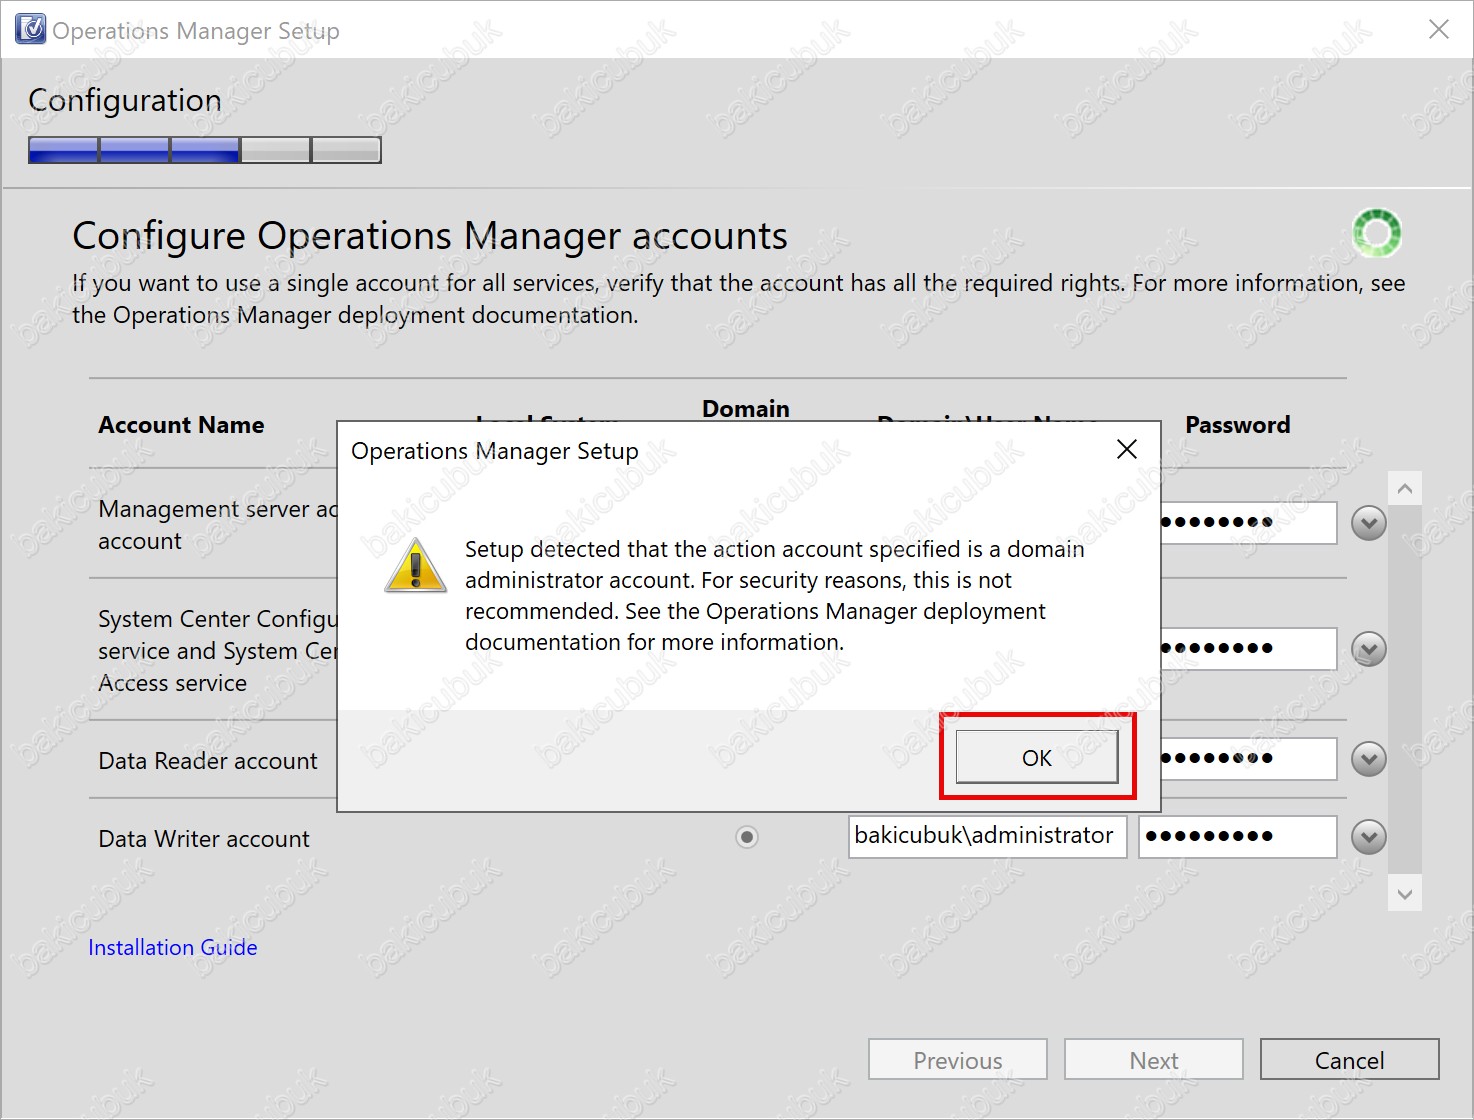Click the Configuration progress bar
This screenshot has height=1120, width=1474.
205,150
